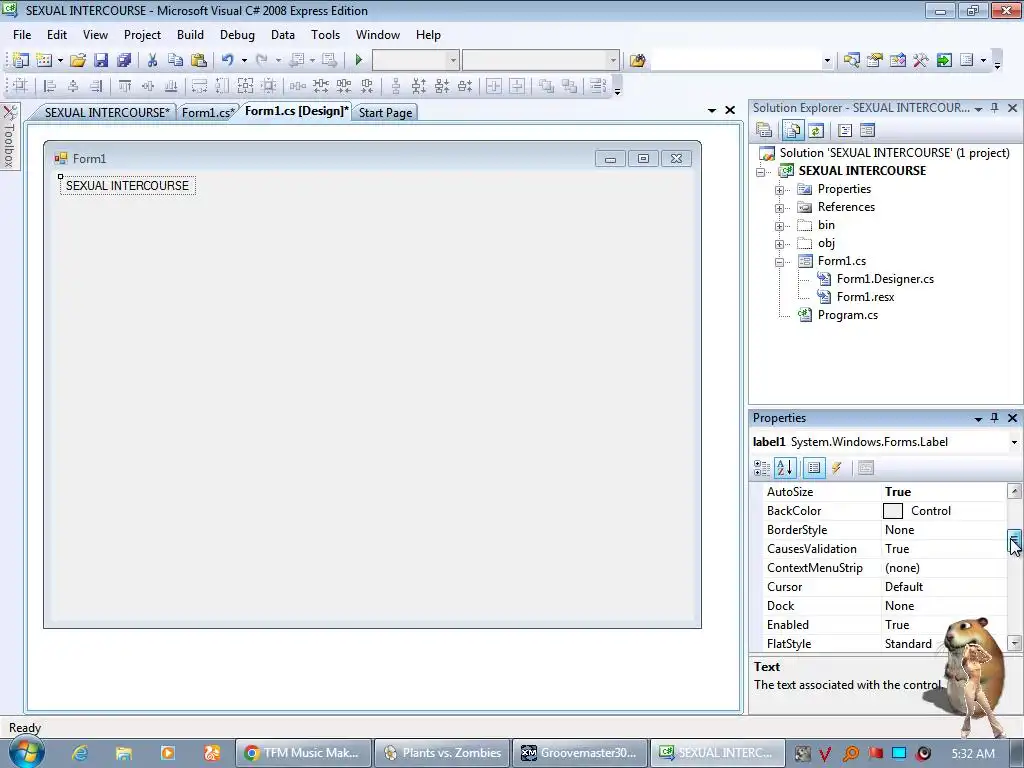Open the Build menu
Viewport: 1024px width, 768px height.
[x=190, y=35]
